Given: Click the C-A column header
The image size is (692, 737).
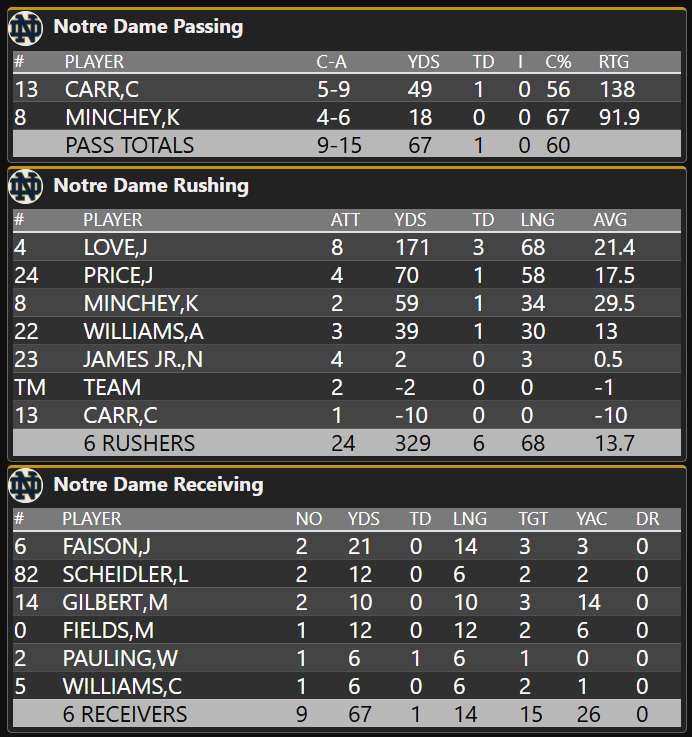Looking at the screenshot, I should click(x=331, y=62).
